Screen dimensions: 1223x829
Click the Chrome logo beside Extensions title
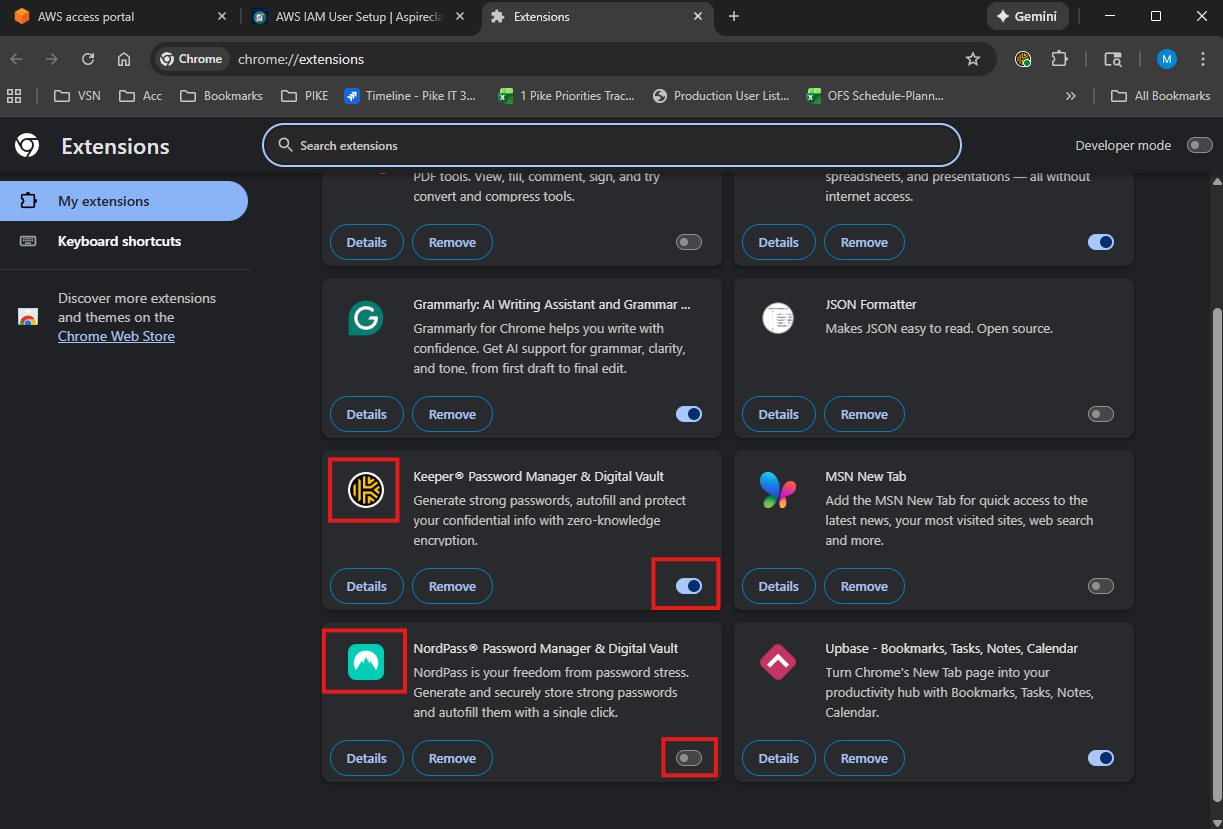coord(27,146)
